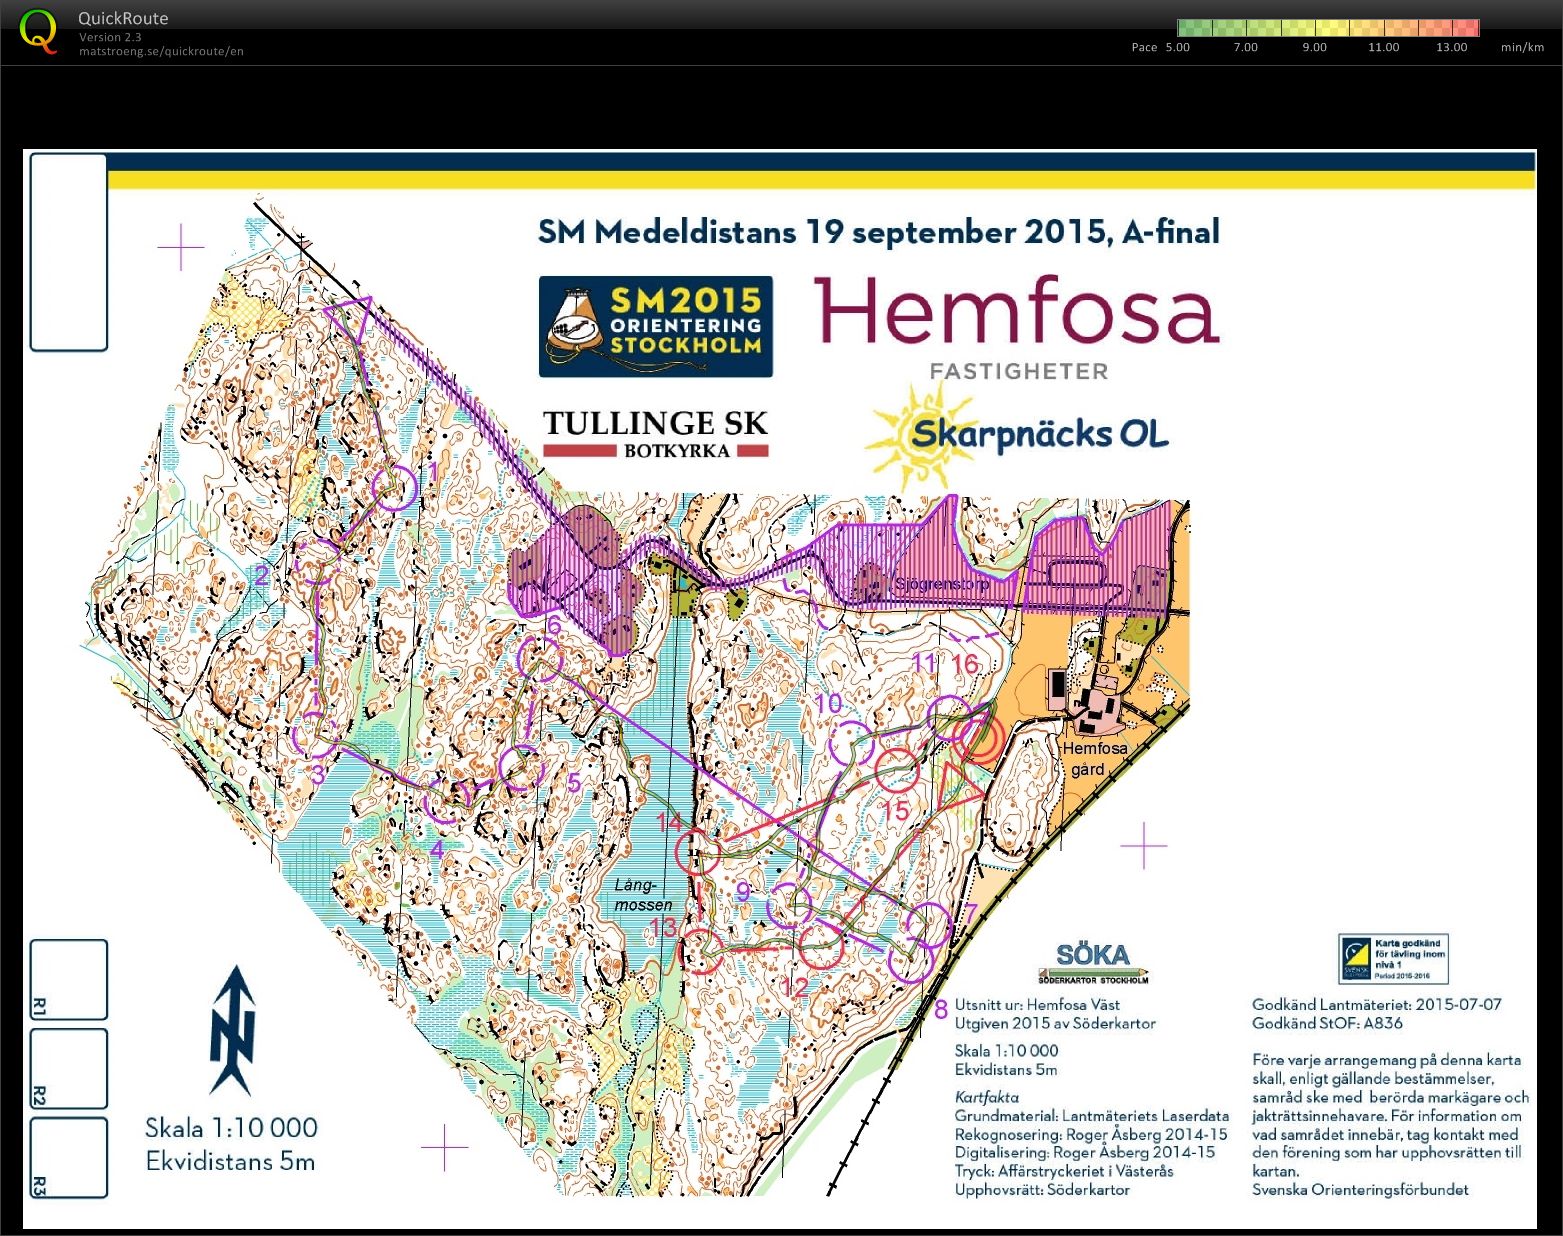This screenshot has width=1563, height=1236.
Task: Click the SÖKA Söderkartor logo
Action: point(1093,962)
